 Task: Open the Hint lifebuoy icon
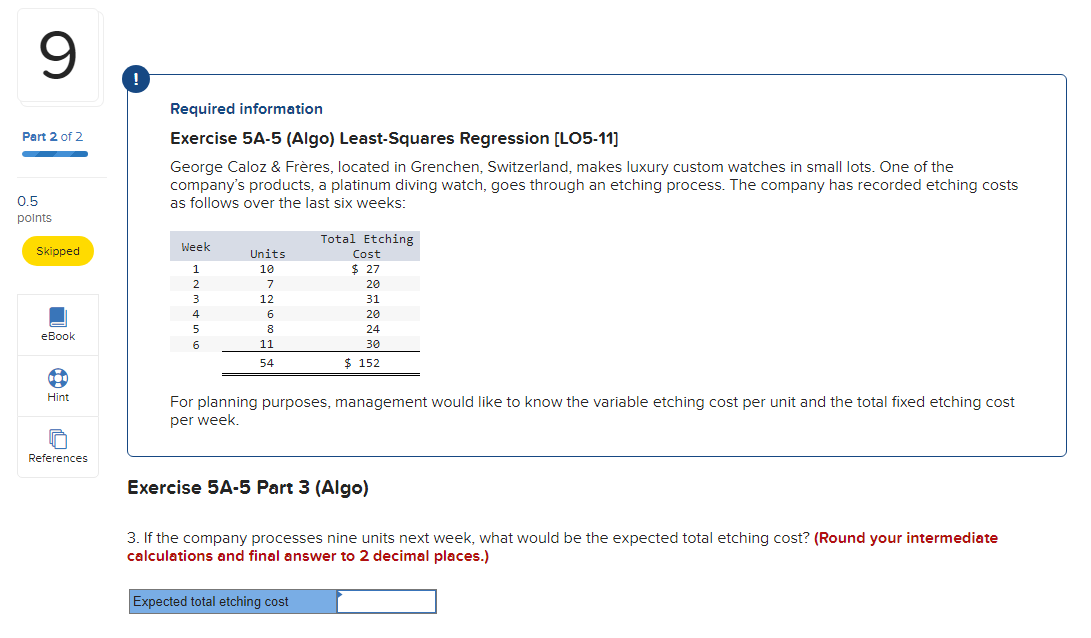pos(58,378)
